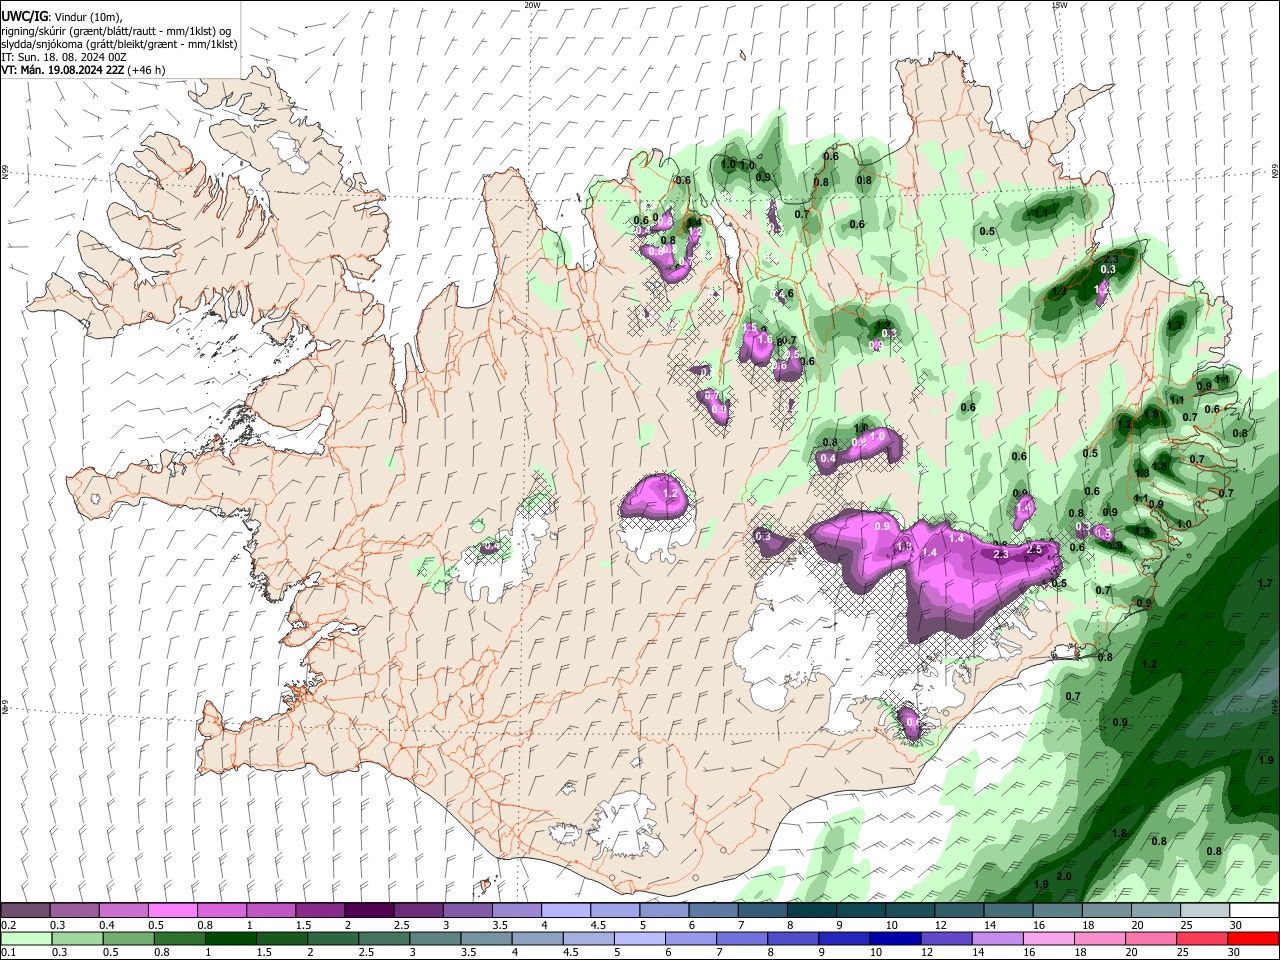
Task: Click the 20W longitude label
Action: pos(532,5)
